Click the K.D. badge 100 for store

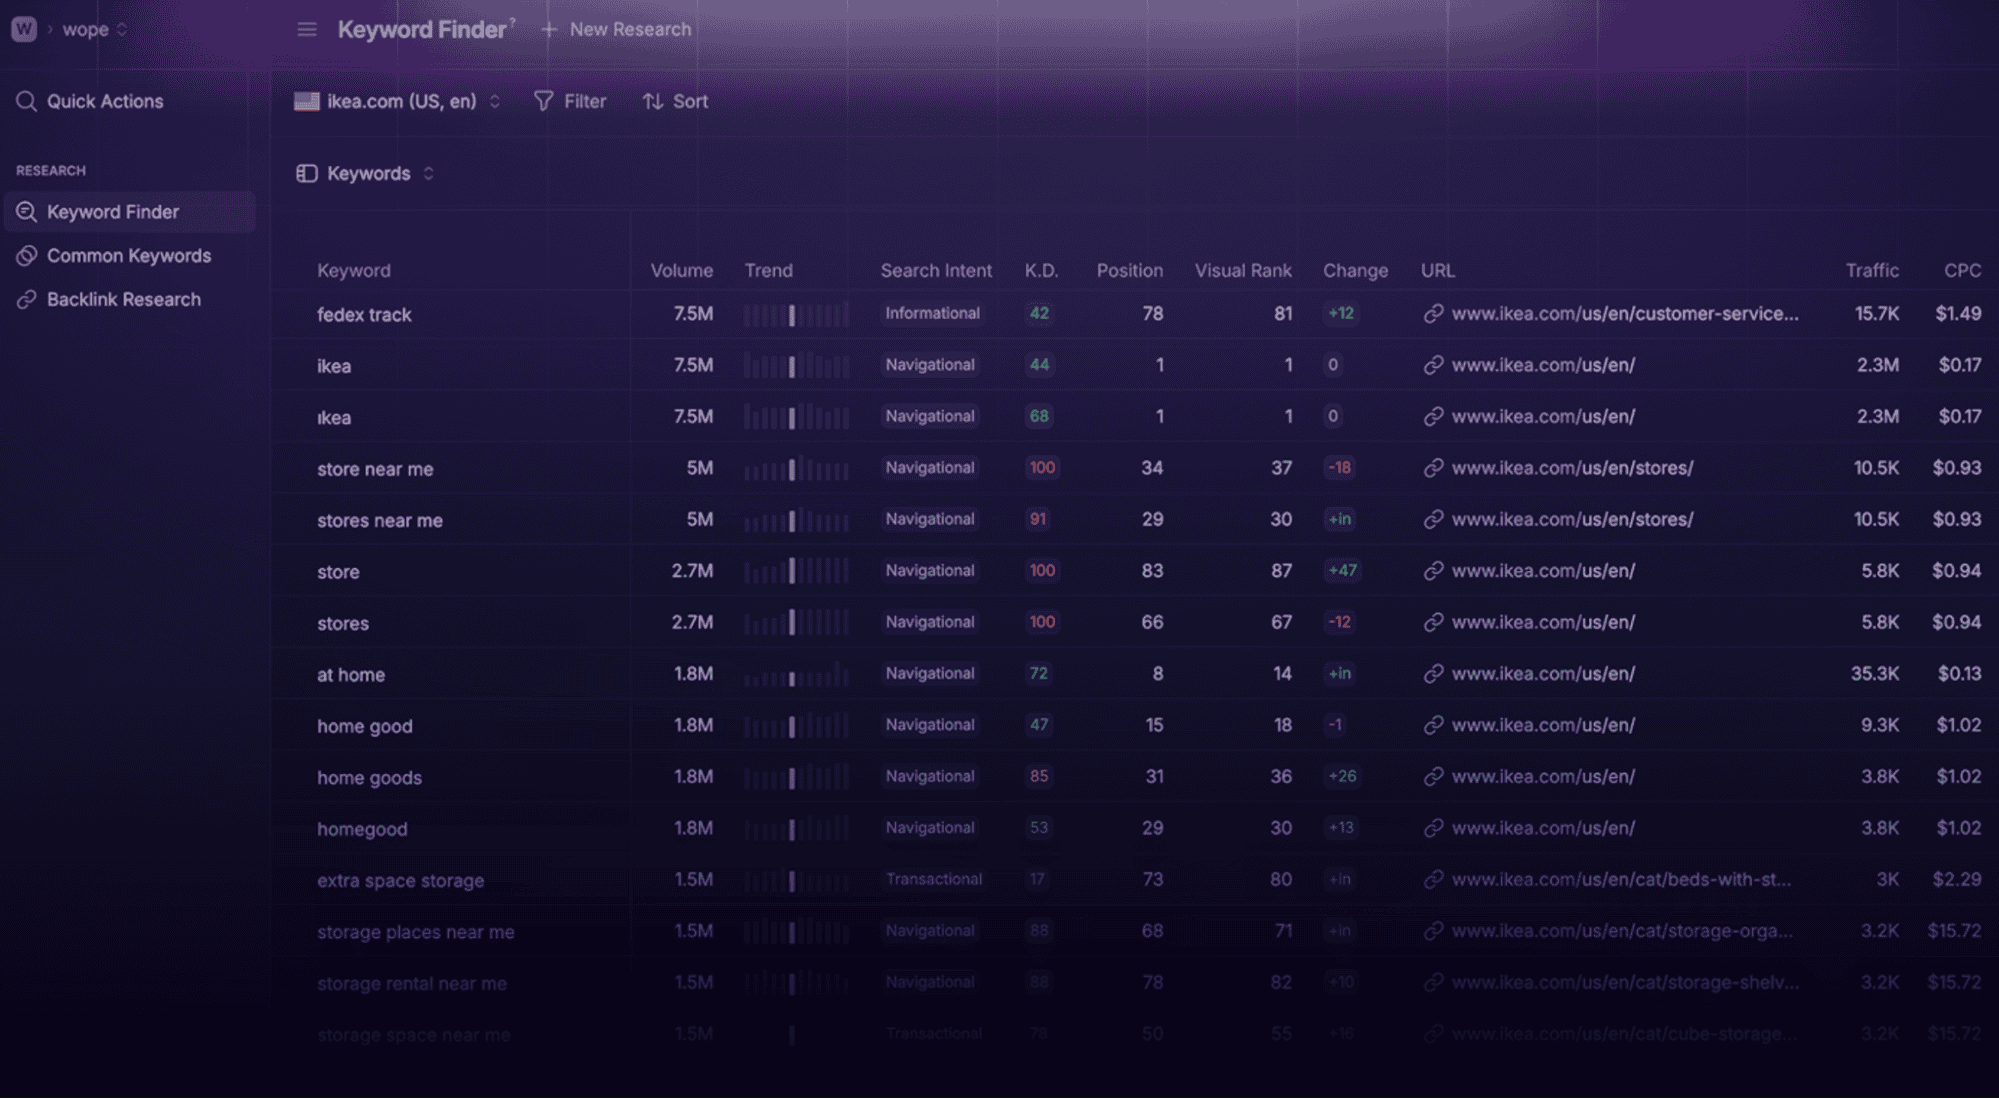pos(1041,571)
